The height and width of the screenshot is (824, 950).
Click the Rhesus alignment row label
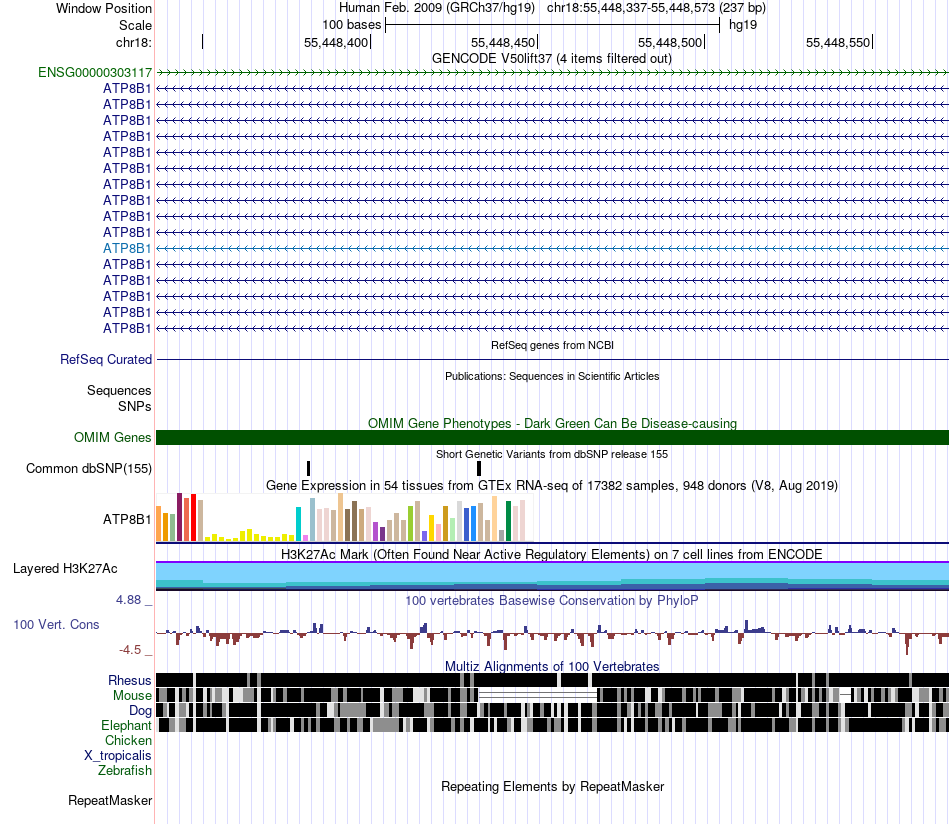pyautogui.click(x=129, y=680)
